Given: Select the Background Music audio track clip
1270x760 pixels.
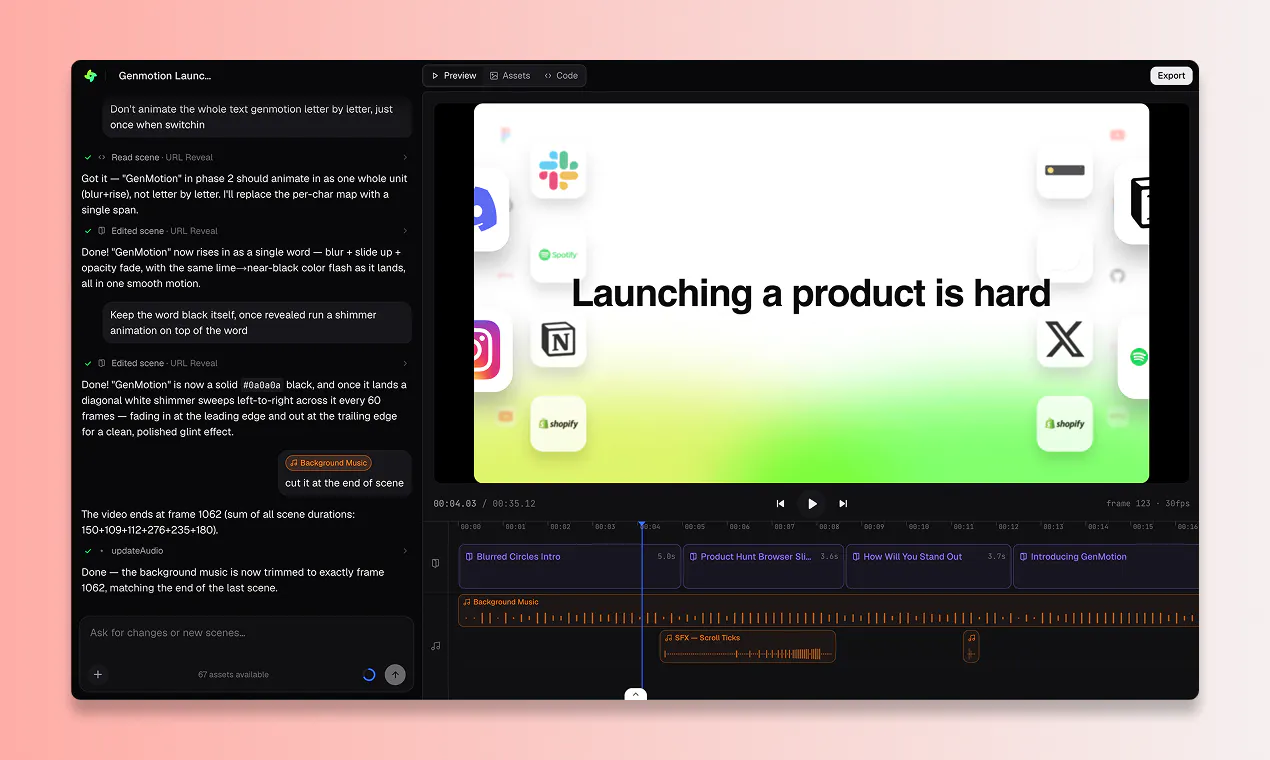Looking at the screenshot, I should 828,611.
